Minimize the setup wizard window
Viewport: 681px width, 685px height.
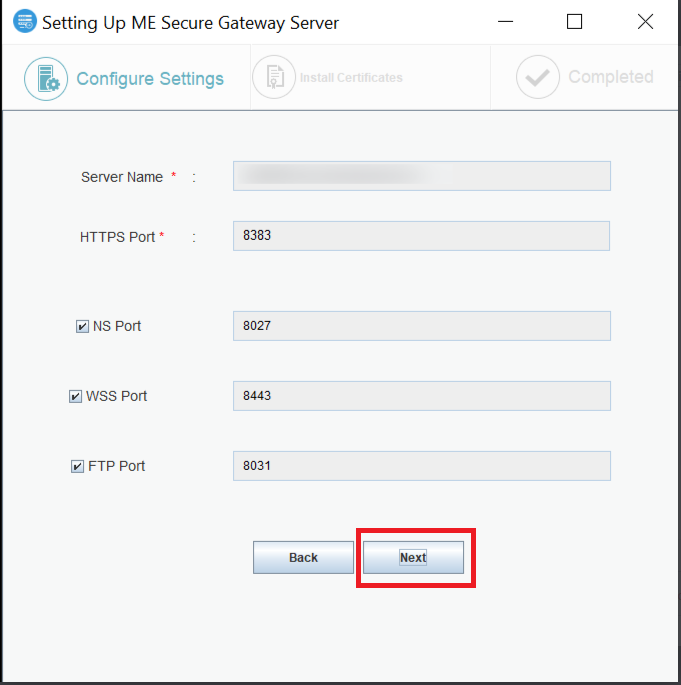click(x=503, y=22)
